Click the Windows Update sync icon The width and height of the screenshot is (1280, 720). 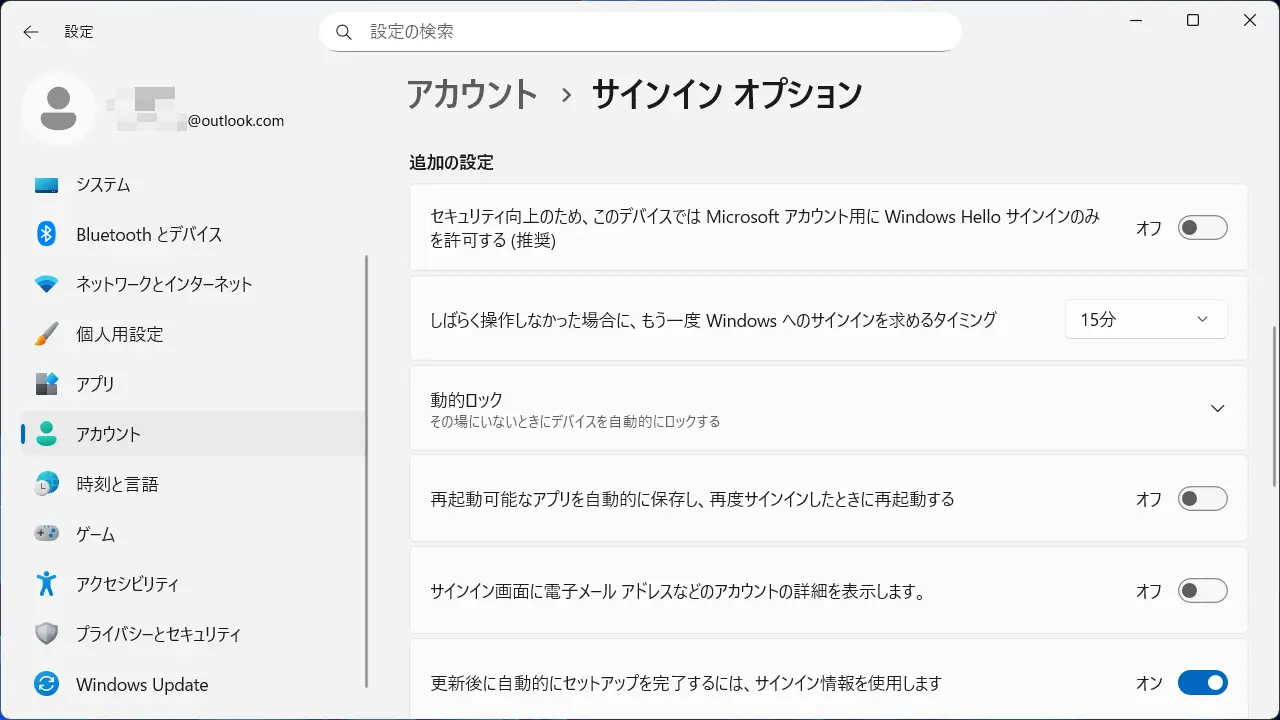click(46, 685)
